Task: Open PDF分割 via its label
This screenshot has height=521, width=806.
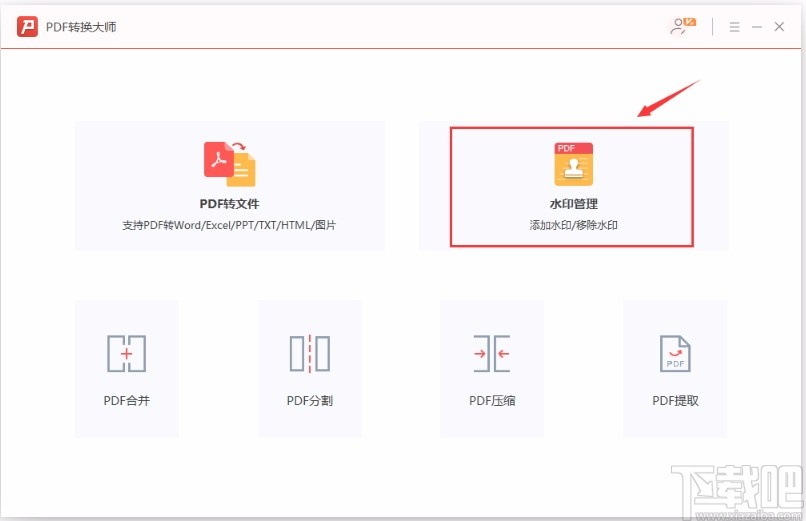Action: [309, 401]
